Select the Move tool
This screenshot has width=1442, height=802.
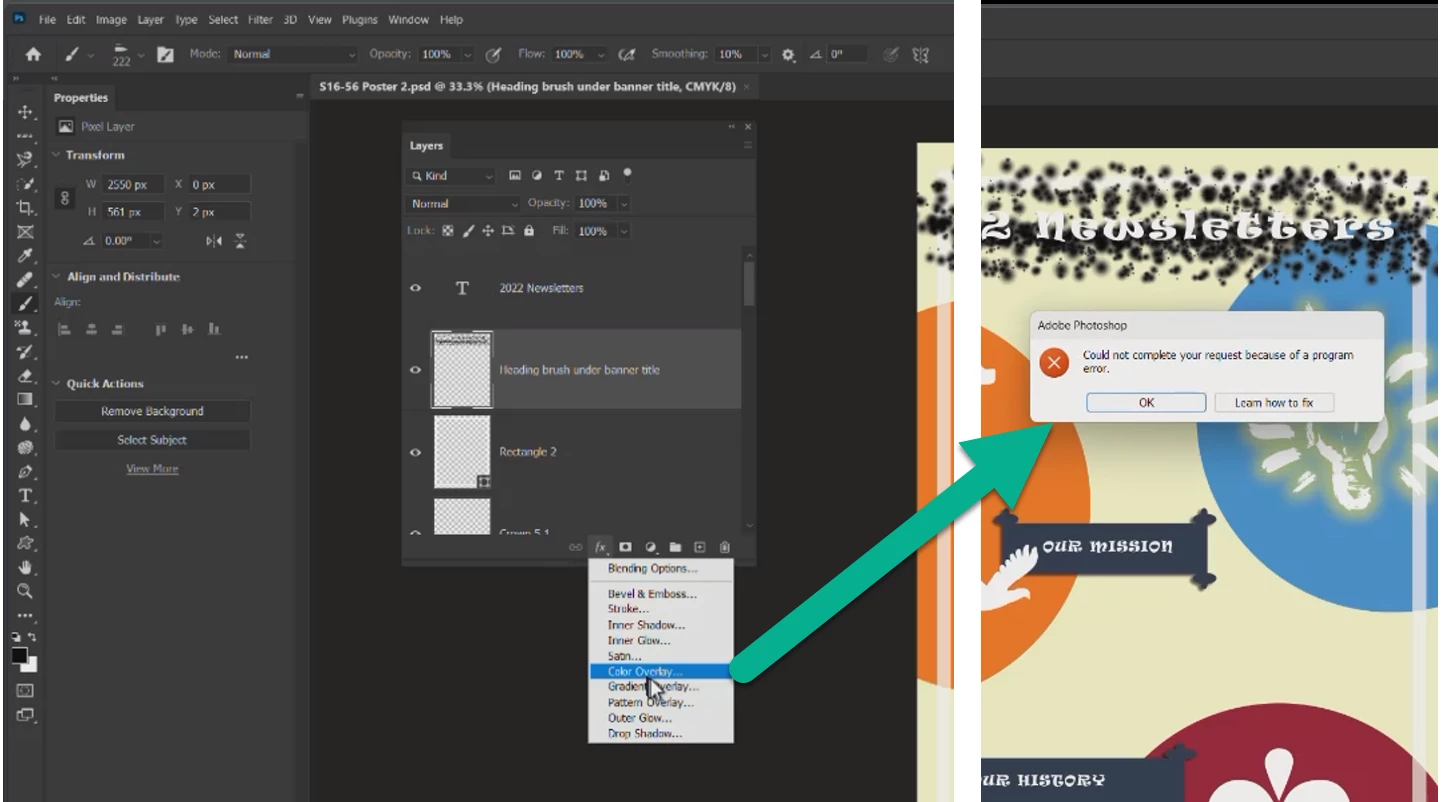(26, 112)
